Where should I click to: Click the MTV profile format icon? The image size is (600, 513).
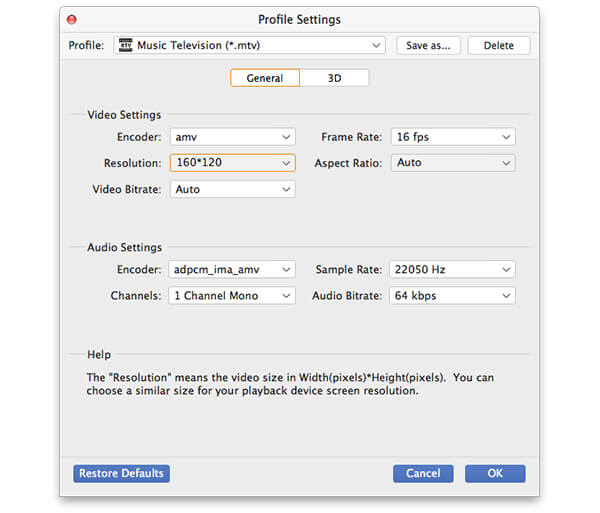125,45
